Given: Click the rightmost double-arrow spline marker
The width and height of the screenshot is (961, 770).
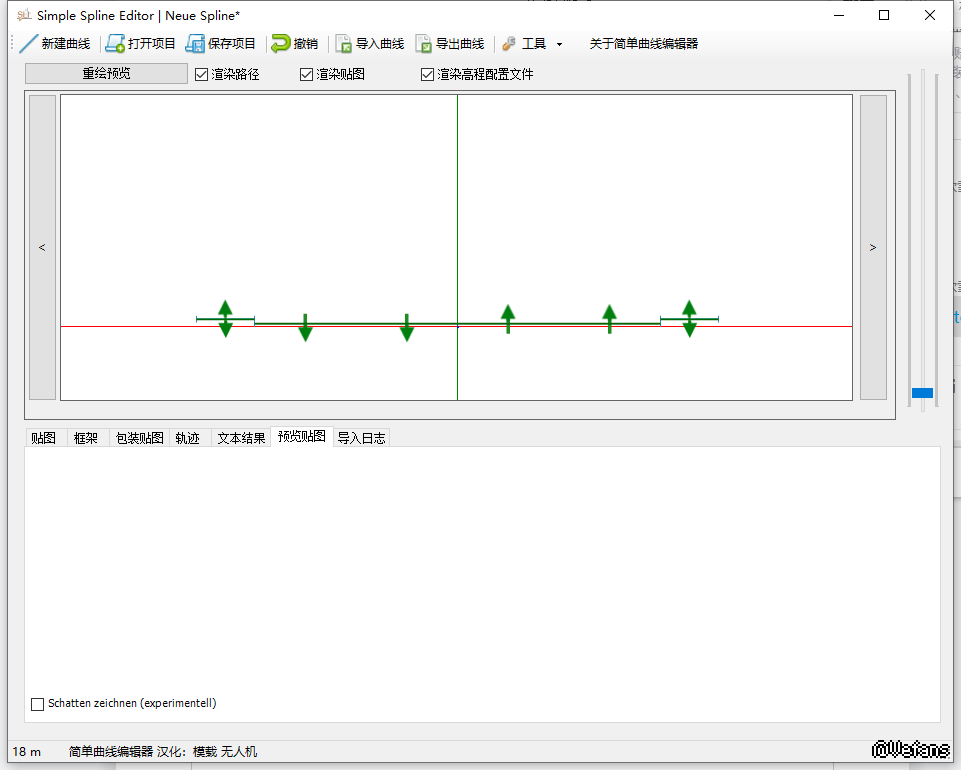Looking at the screenshot, I should point(689,319).
